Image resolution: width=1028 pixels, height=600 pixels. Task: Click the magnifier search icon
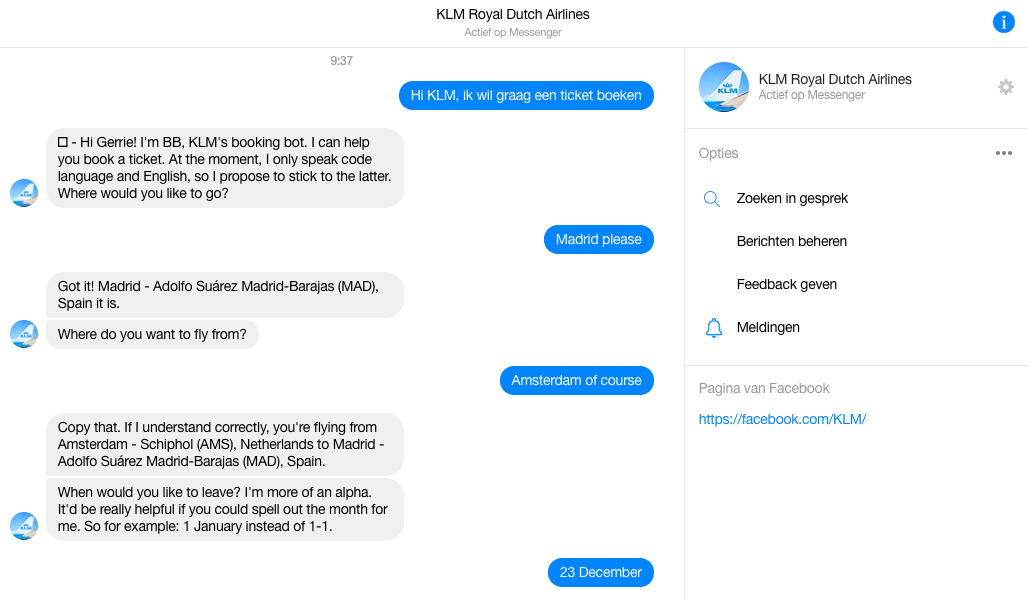[x=712, y=199]
